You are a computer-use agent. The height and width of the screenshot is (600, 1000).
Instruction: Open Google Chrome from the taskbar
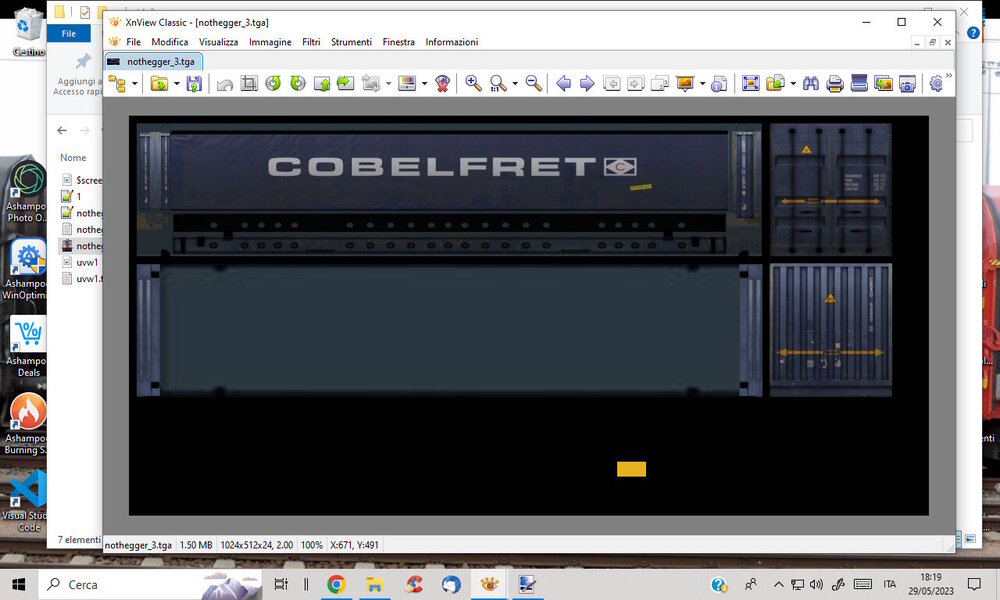pos(336,584)
